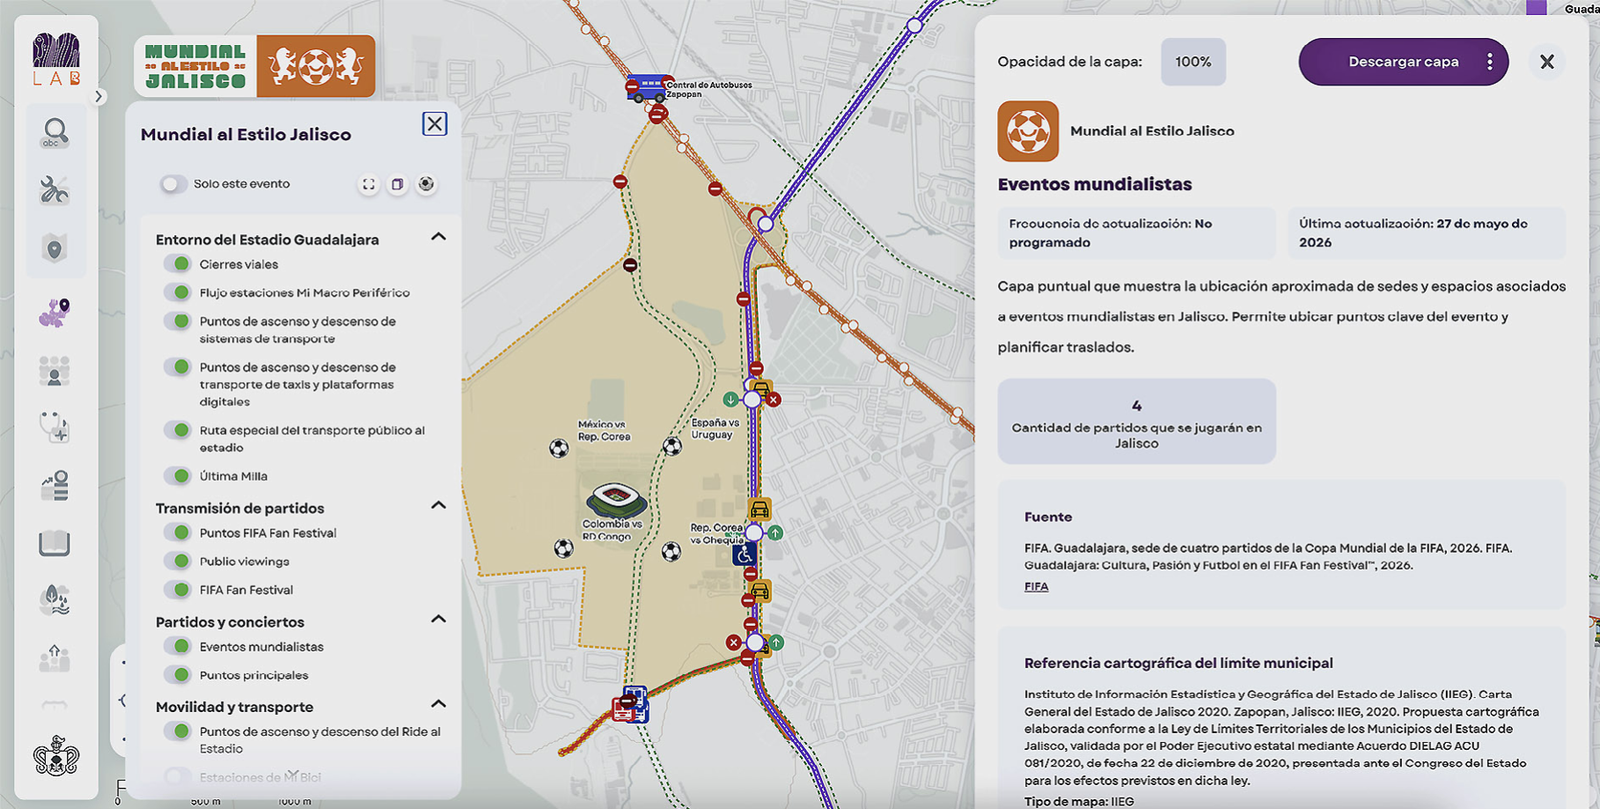Screen dimensions: 1600x809
Task: Open the LAB logo home icon
Action: tap(56, 60)
